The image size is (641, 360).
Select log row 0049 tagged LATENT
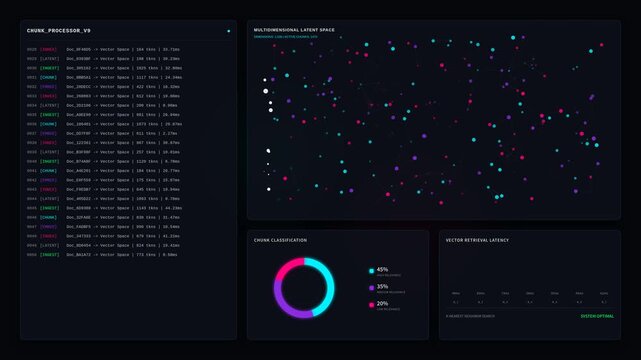click(x=103, y=246)
